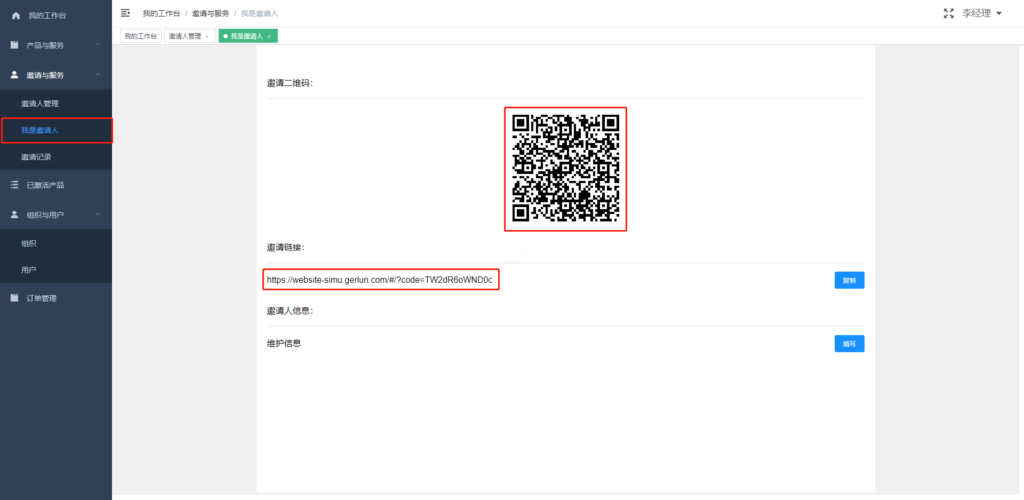
Task: Open the 我的工作台 home icon in sidebar
Action: (16, 16)
